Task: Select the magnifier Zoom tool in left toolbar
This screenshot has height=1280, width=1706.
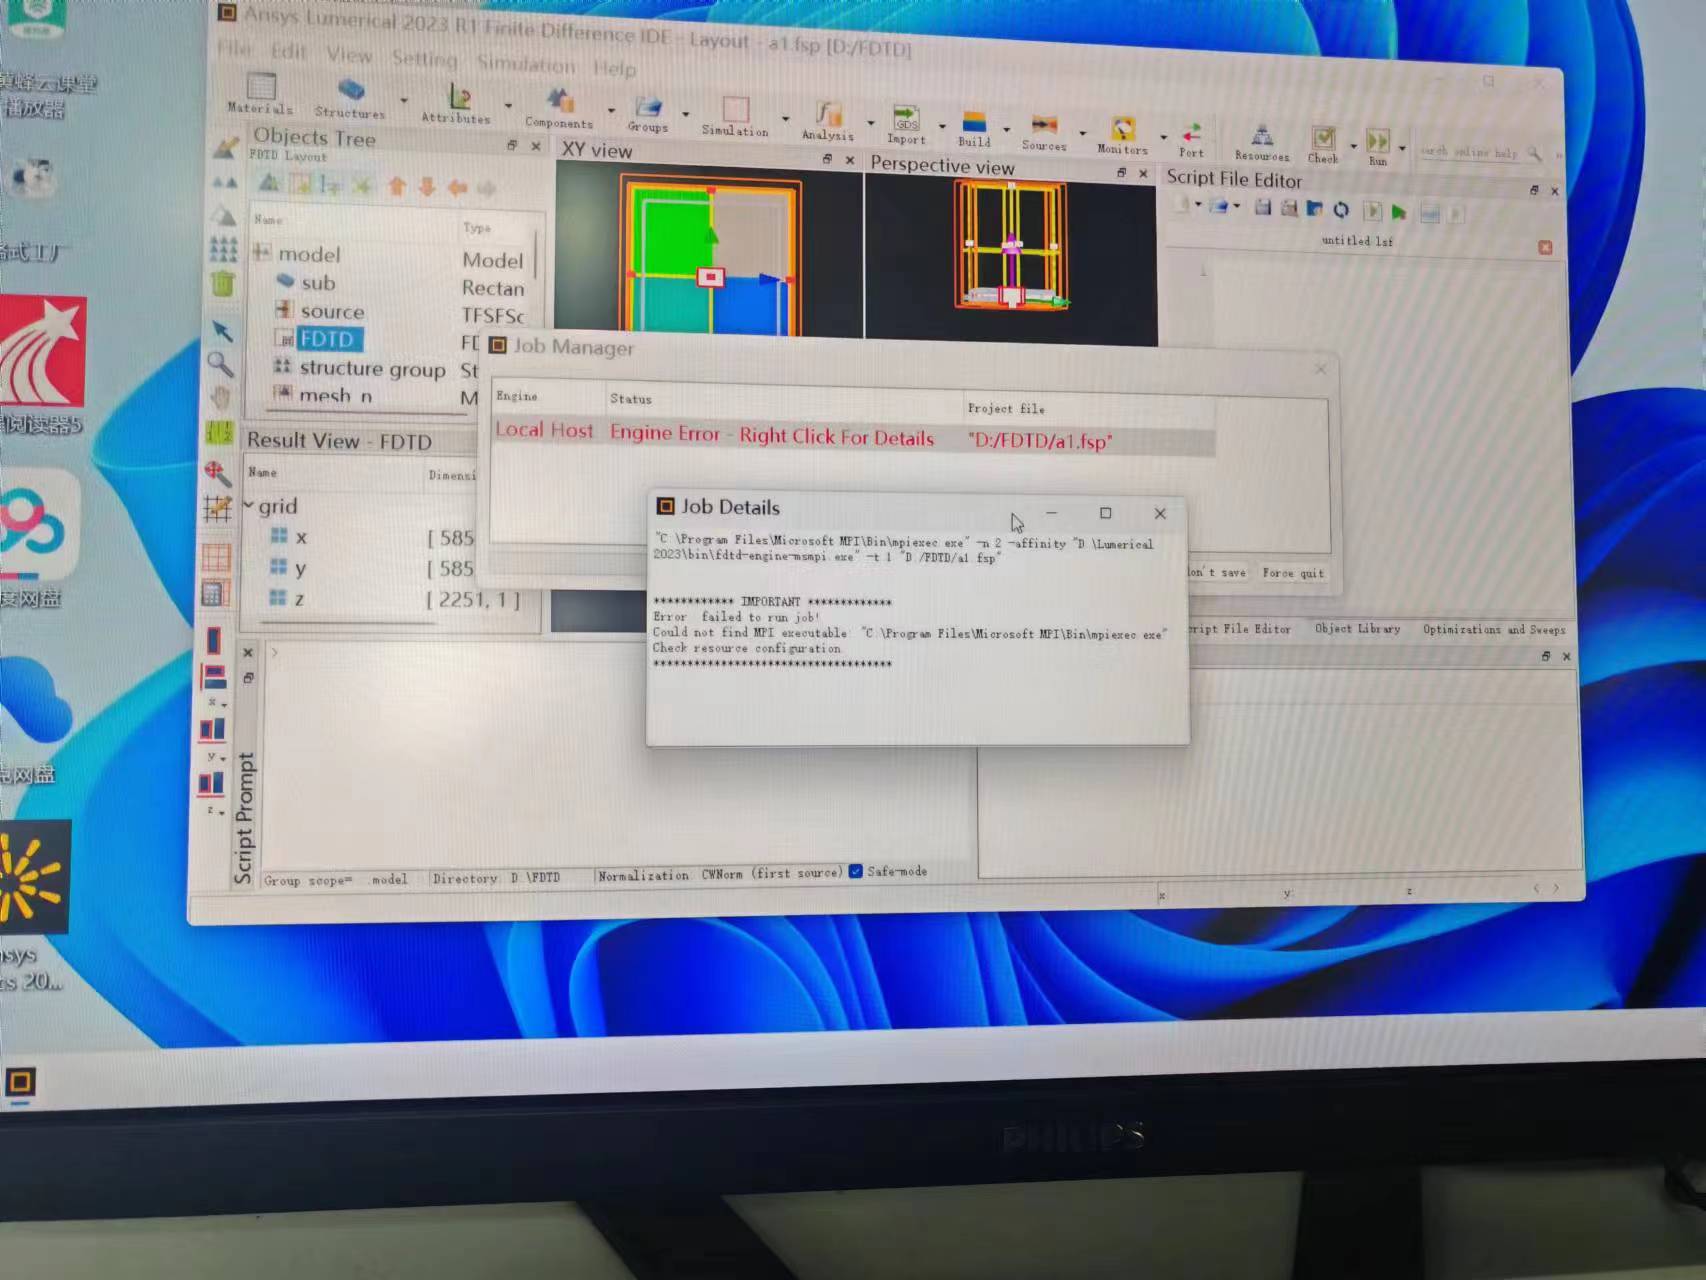Action: click(220, 365)
